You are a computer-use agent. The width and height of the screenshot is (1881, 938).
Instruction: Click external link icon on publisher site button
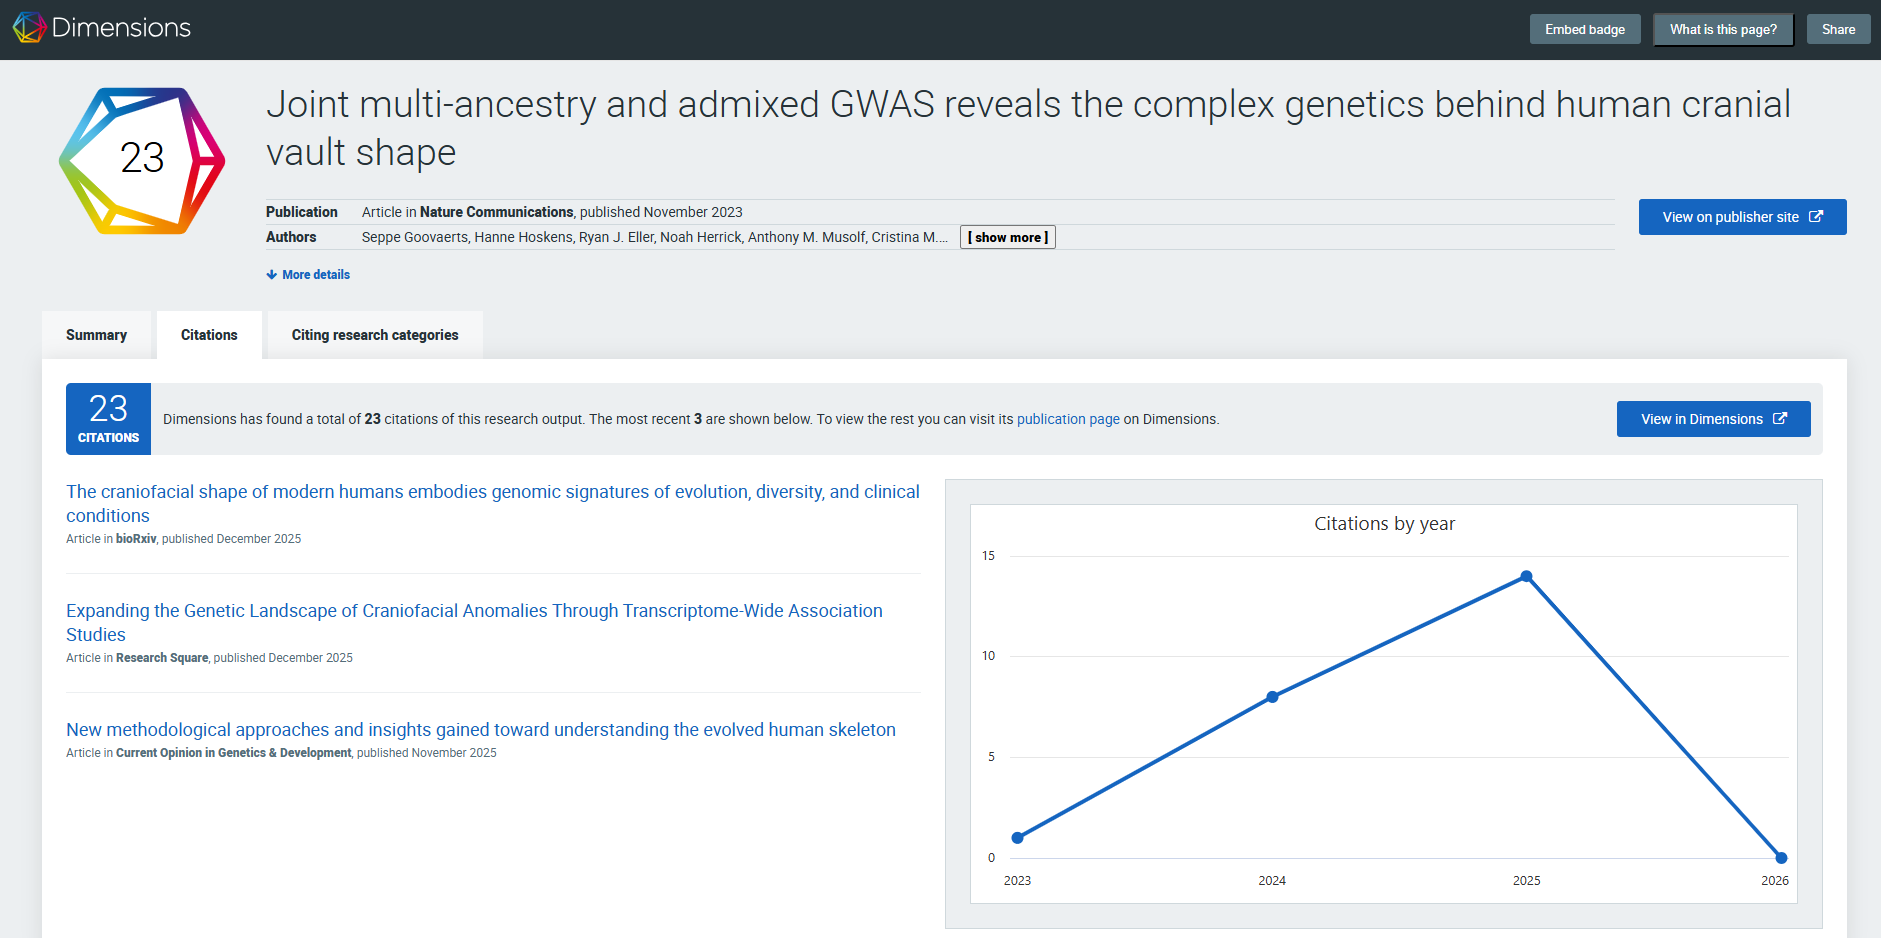click(x=1816, y=217)
